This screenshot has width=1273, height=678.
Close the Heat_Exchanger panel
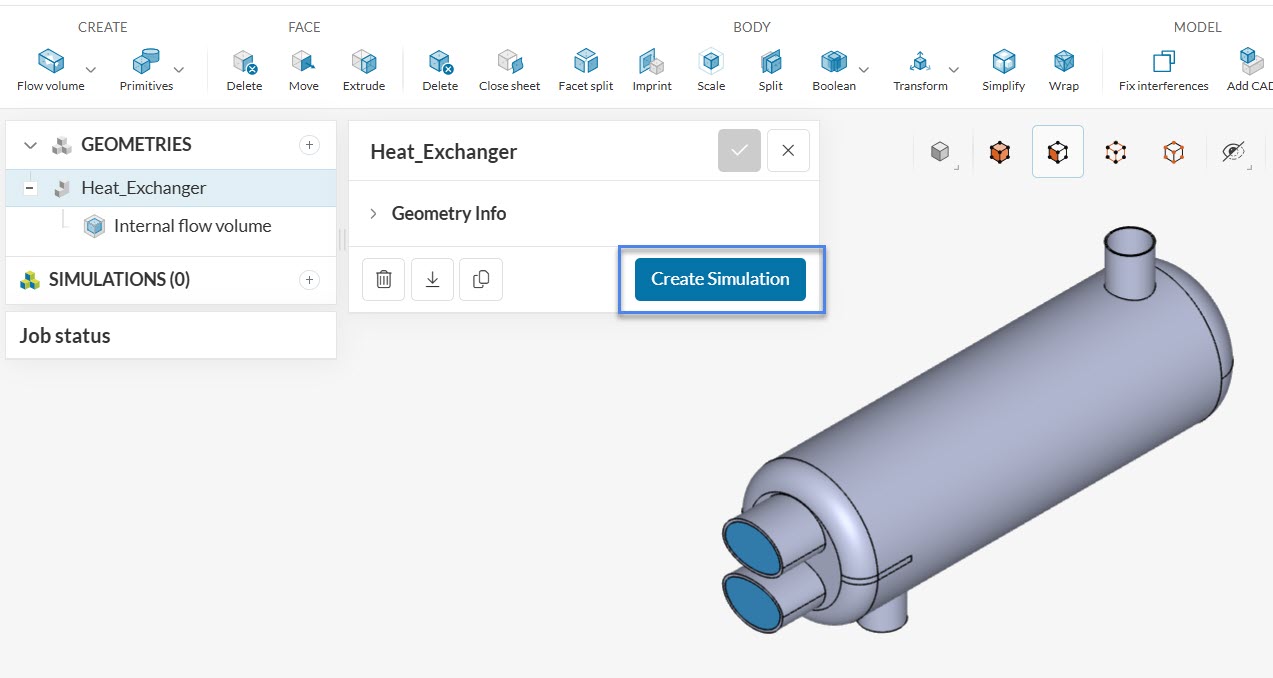point(788,151)
